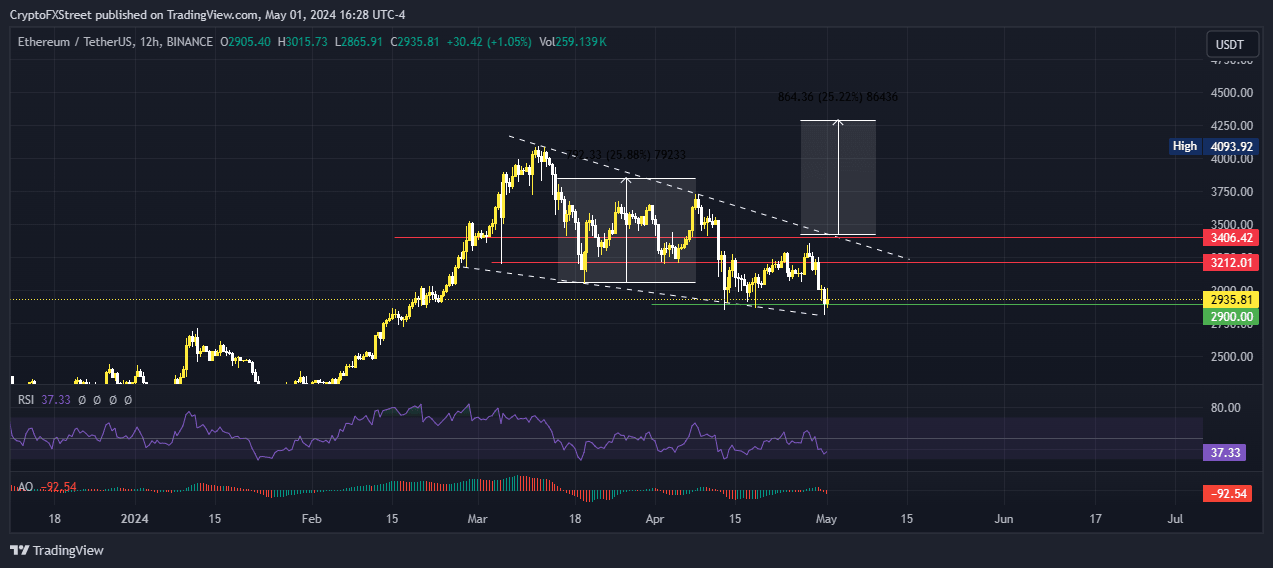Click the red 3212.01 price label

click(1231, 263)
